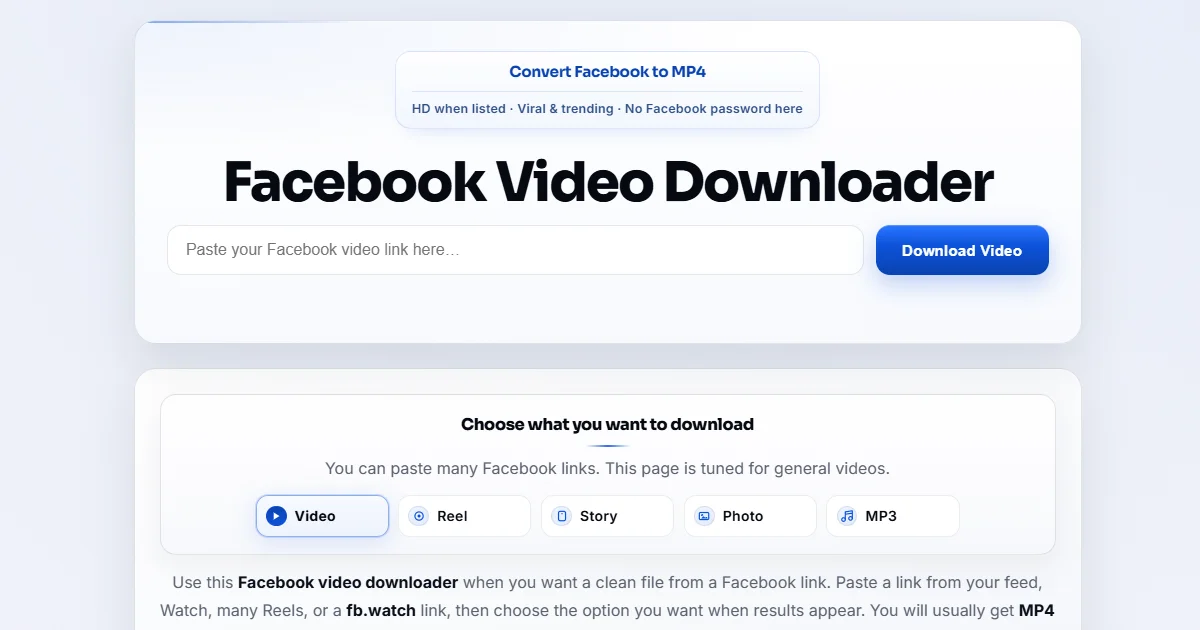Click the bold Facebook video downloader phrase in the paragraph

click(348, 582)
